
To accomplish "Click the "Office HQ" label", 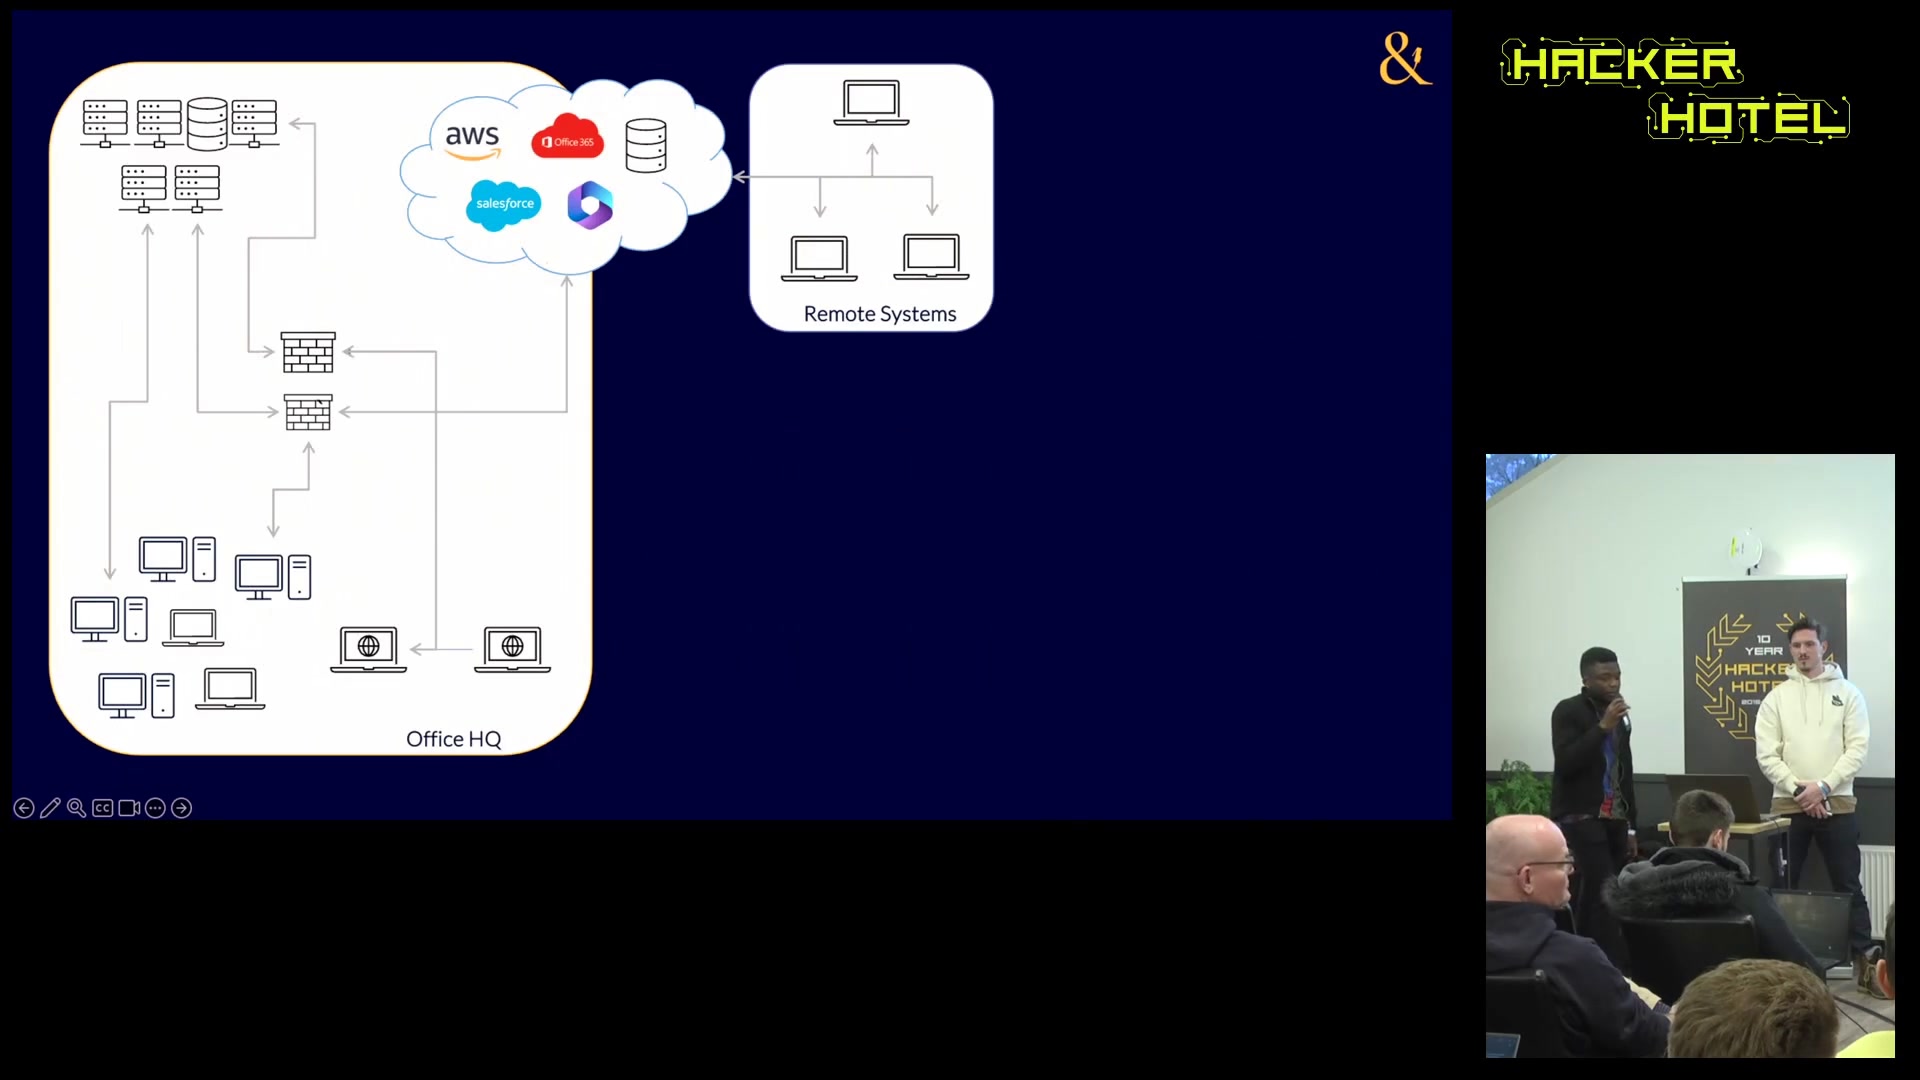I will [454, 739].
